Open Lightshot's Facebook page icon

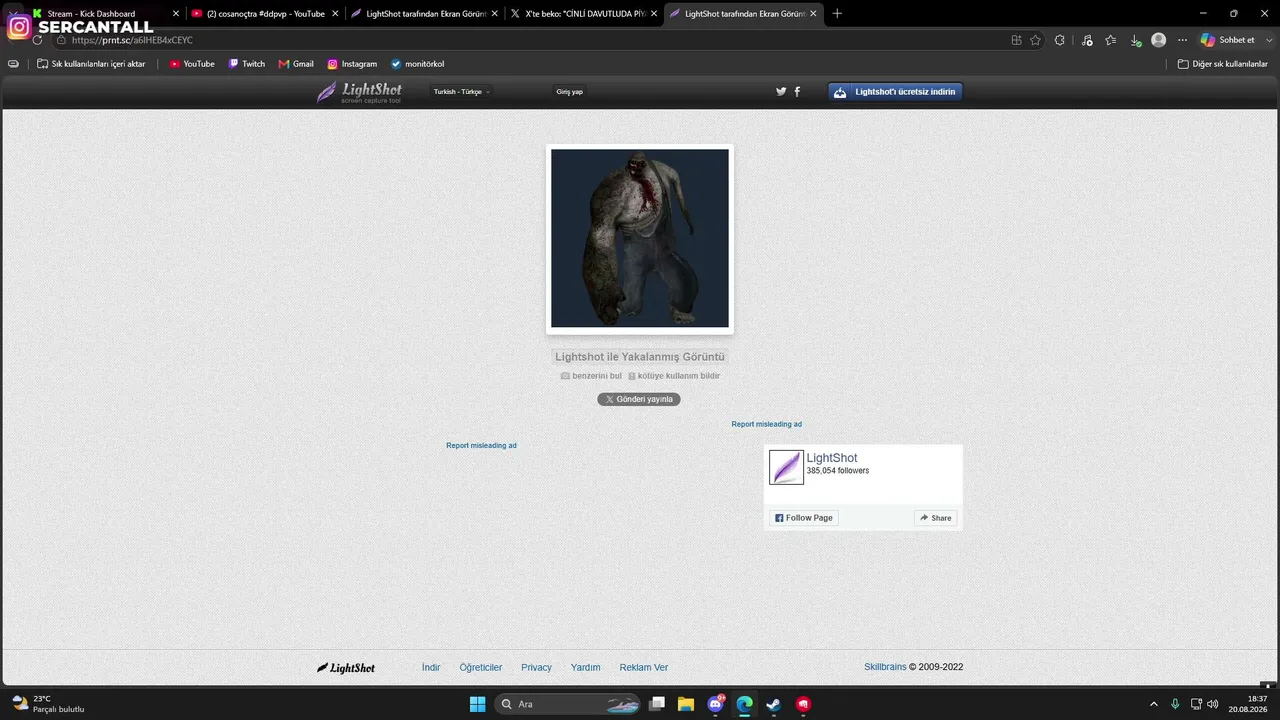click(x=797, y=91)
